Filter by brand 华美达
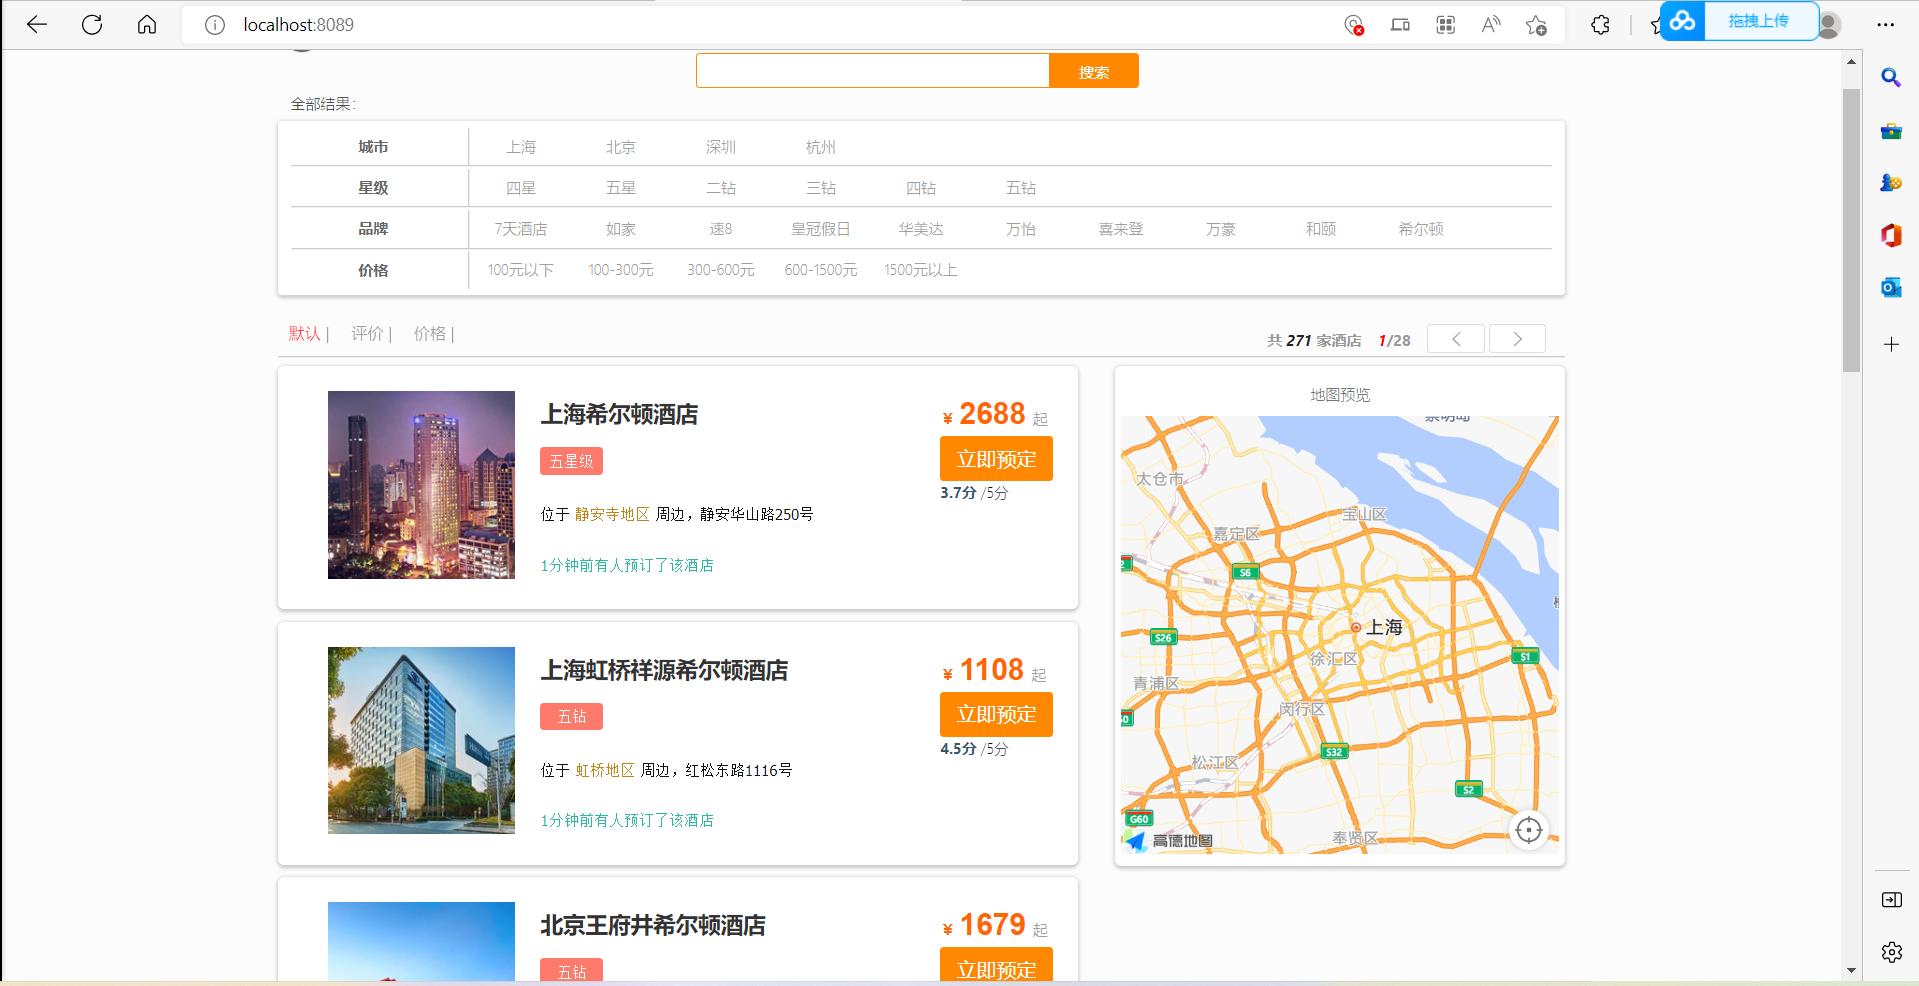 921,229
